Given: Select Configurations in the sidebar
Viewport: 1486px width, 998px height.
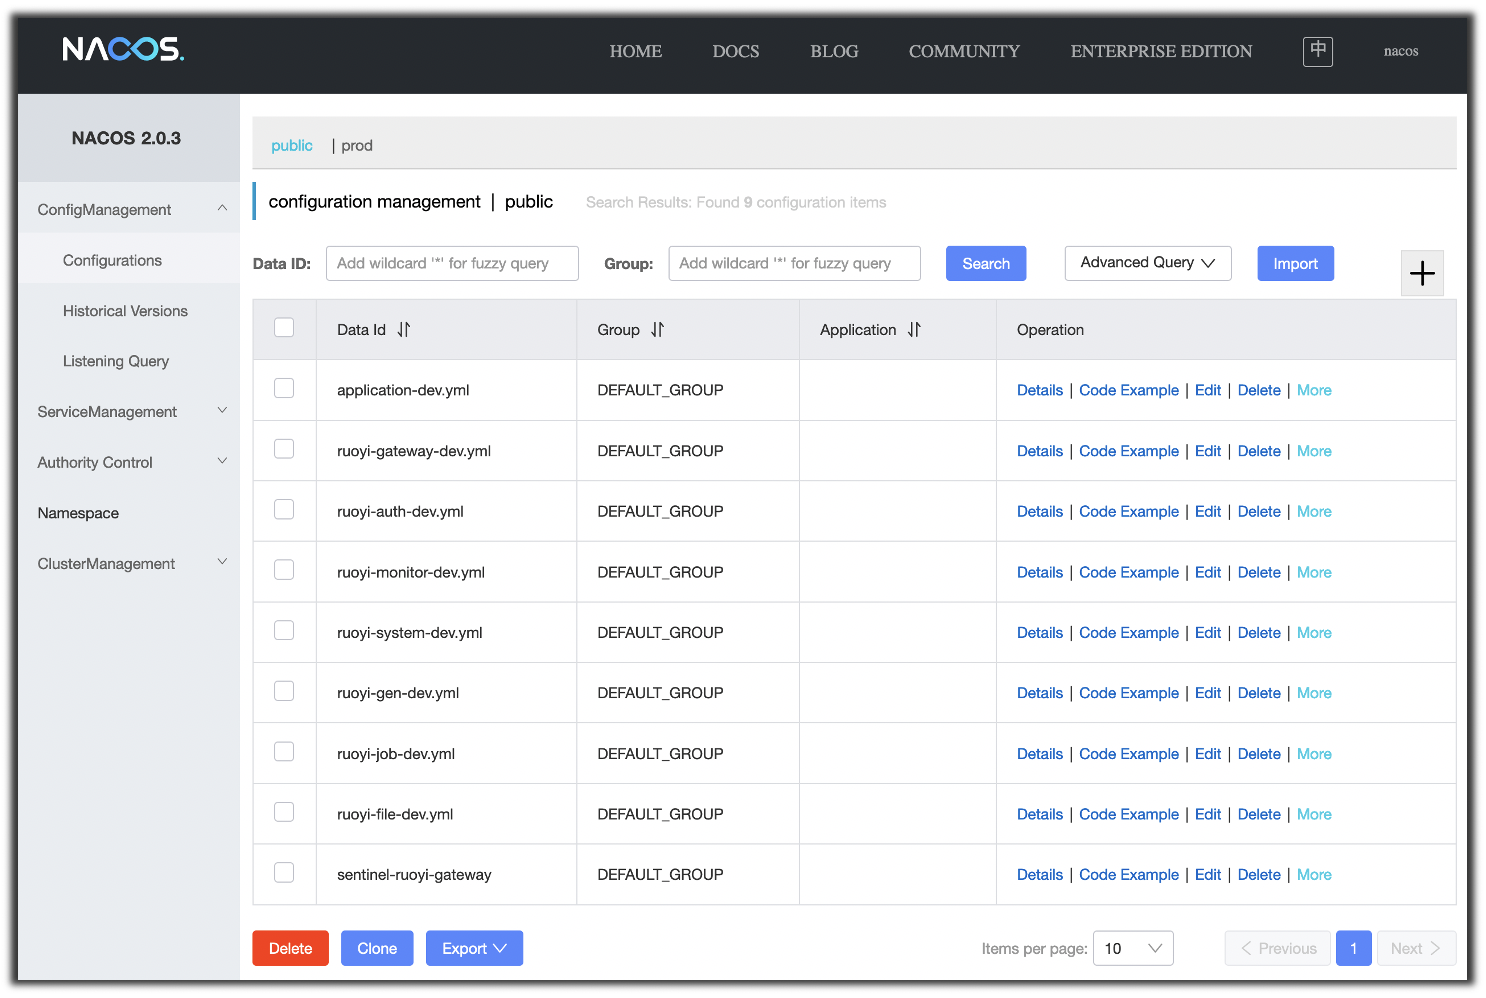Looking at the screenshot, I should (x=129, y=260).
